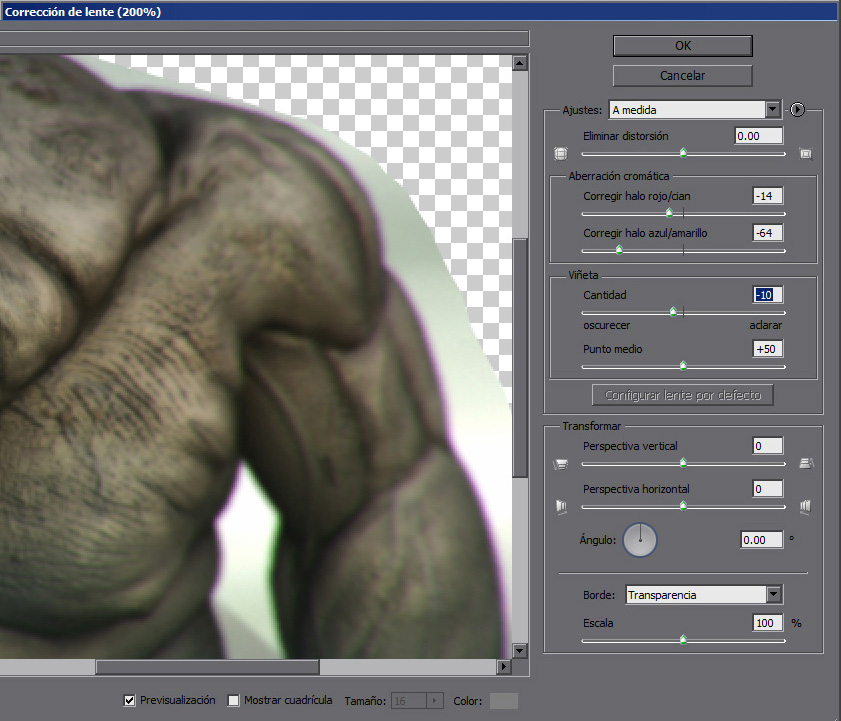Click the pincushion distortion icon
The height and width of the screenshot is (721, 841).
pyautogui.click(x=806, y=154)
